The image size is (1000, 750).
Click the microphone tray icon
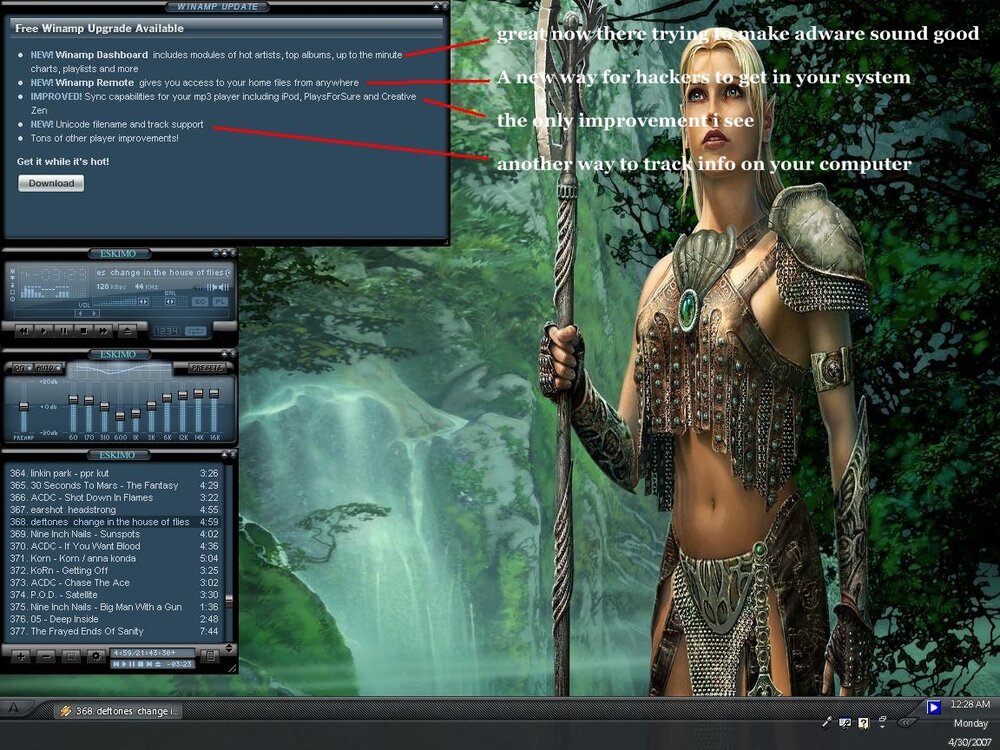click(827, 722)
